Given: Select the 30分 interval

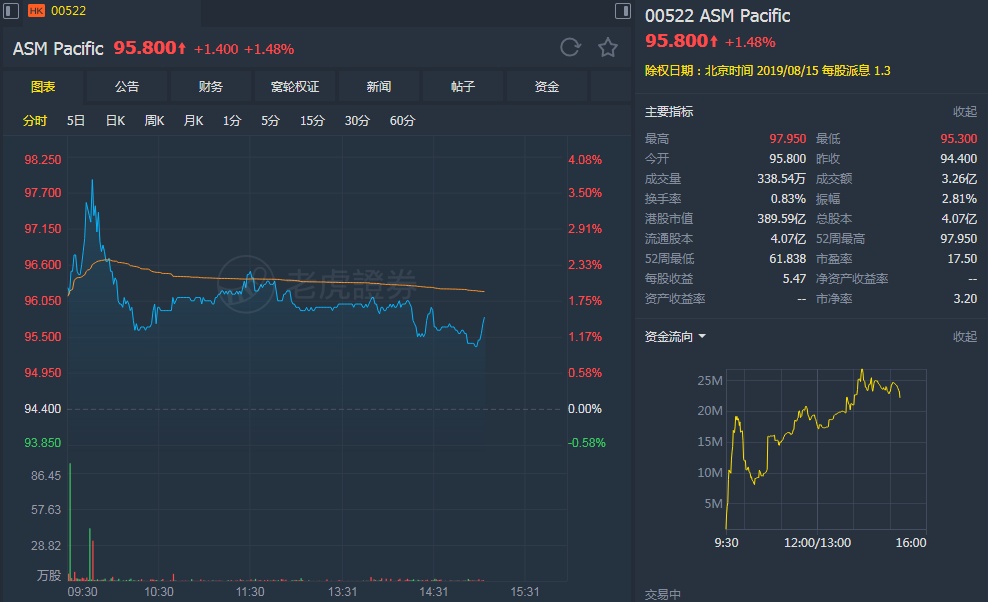Looking at the screenshot, I should [357, 120].
